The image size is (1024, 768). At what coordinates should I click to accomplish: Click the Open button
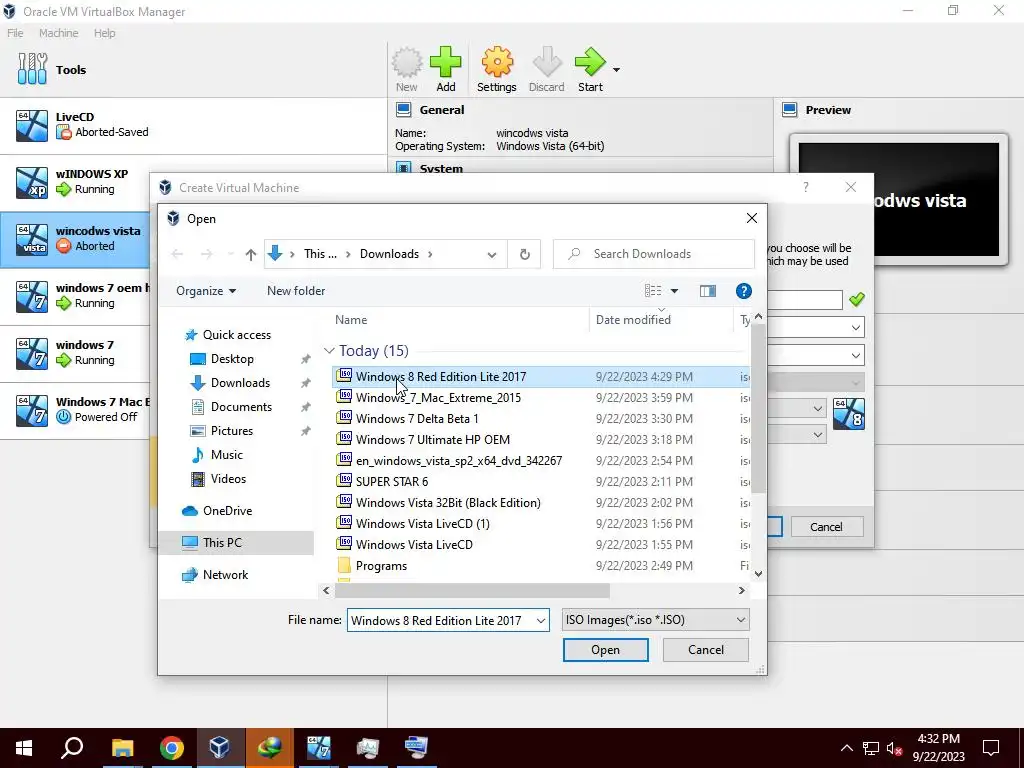pyautogui.click(x=605, y=650)
